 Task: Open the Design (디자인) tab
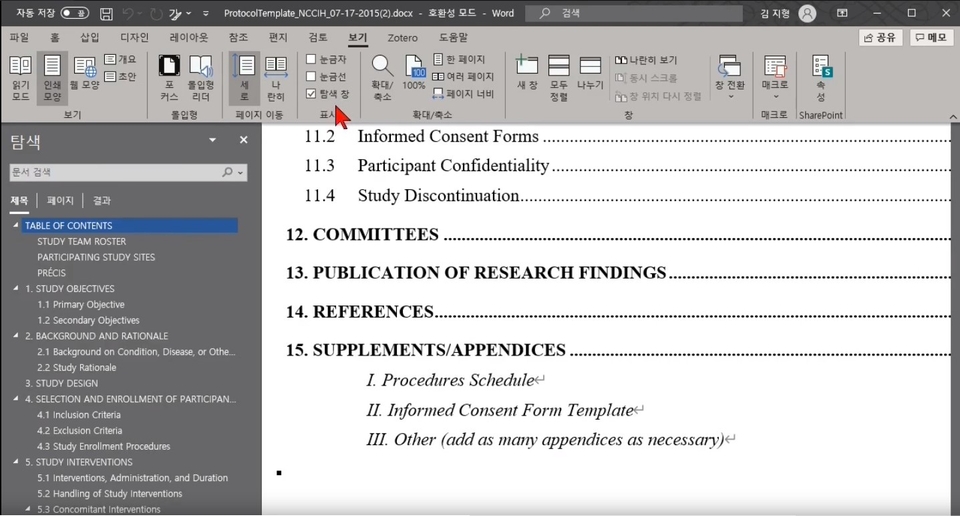pyautogui.click(x=135, y=37)
